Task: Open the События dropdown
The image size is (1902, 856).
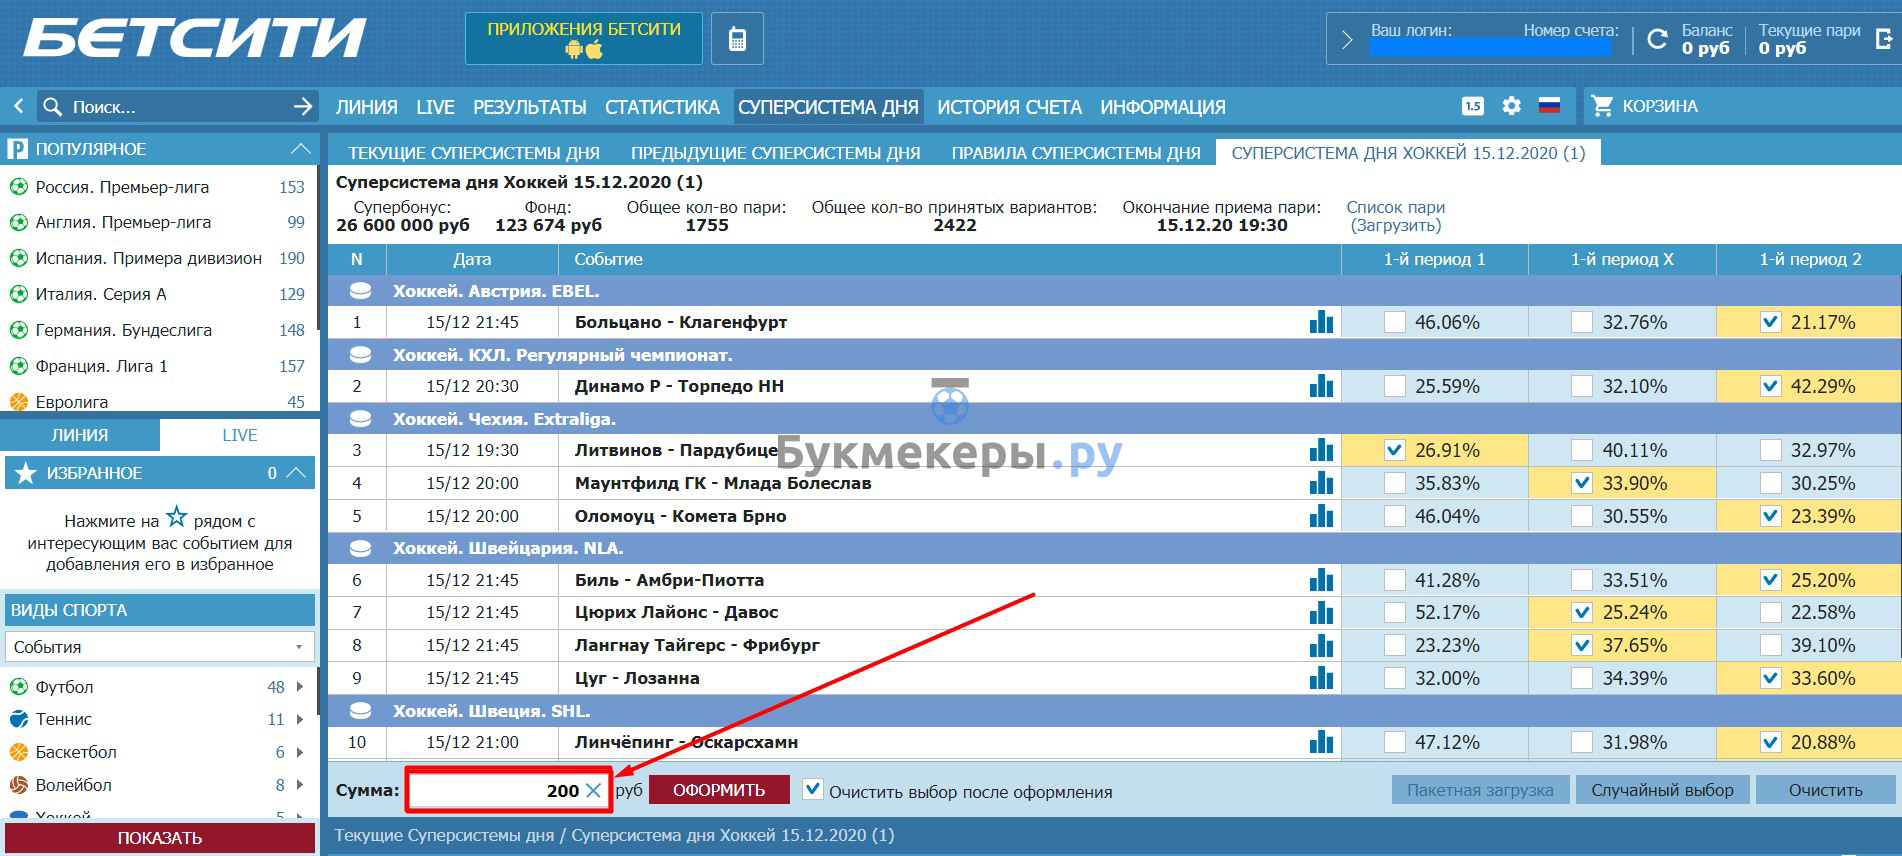Action: (x=160, y=647)
